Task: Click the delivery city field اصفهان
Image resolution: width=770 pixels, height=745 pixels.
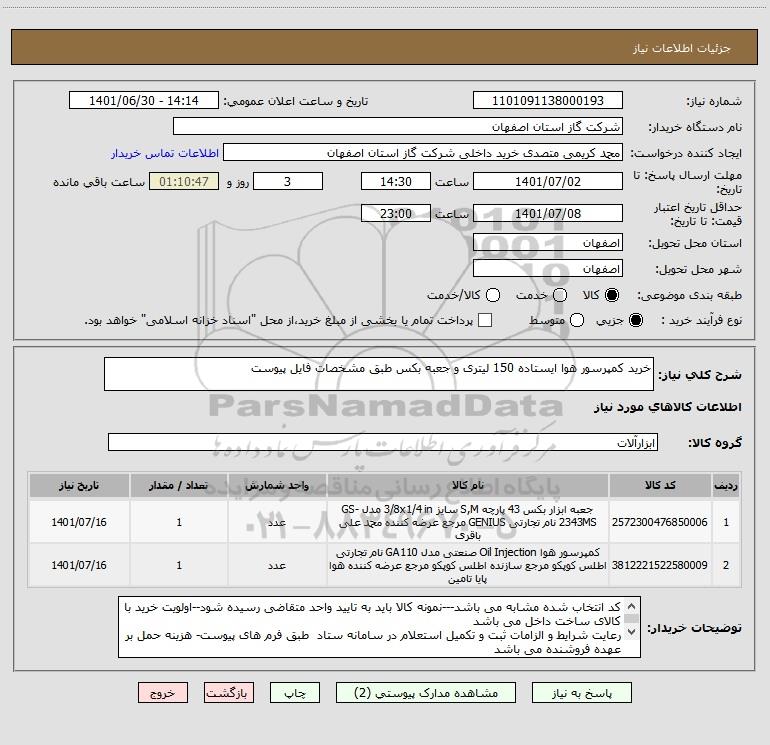Action: tap(548, 269)
